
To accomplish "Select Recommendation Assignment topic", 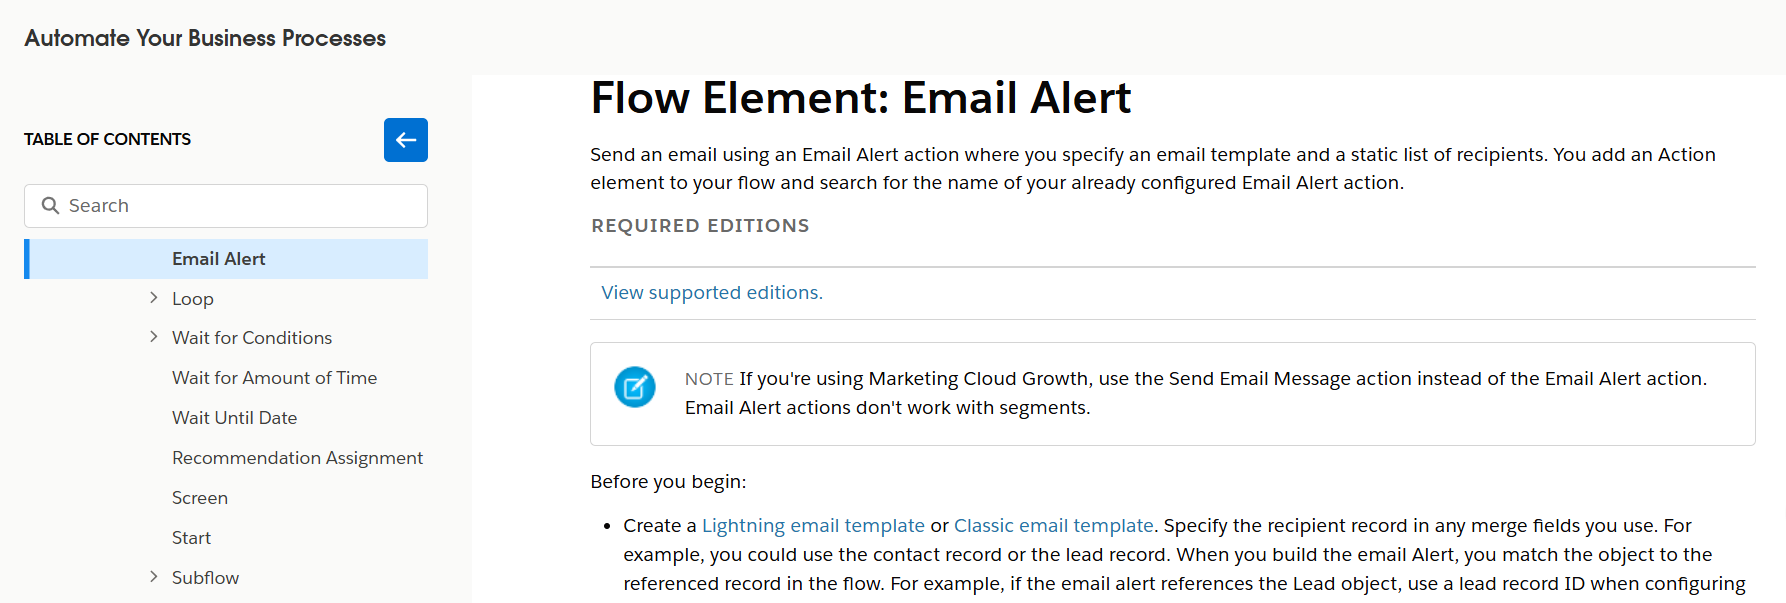I will click(297, 457).
